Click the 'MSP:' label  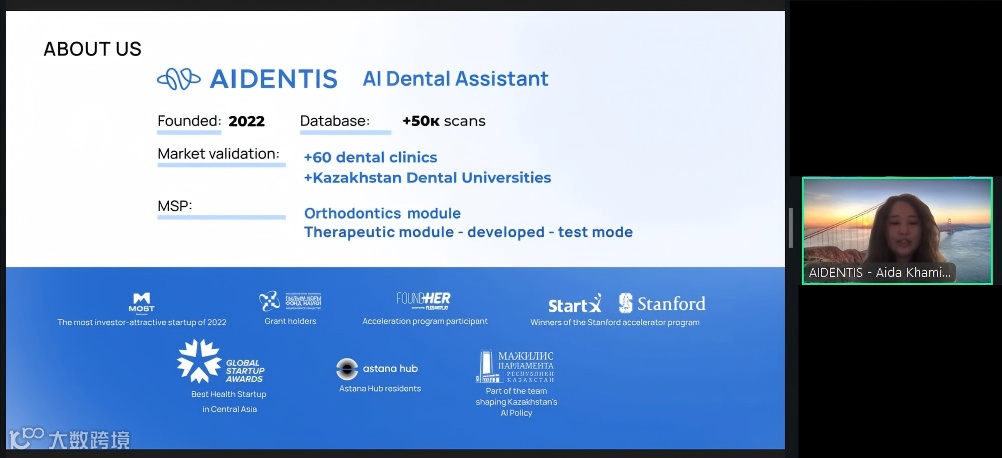pos(175,206)
